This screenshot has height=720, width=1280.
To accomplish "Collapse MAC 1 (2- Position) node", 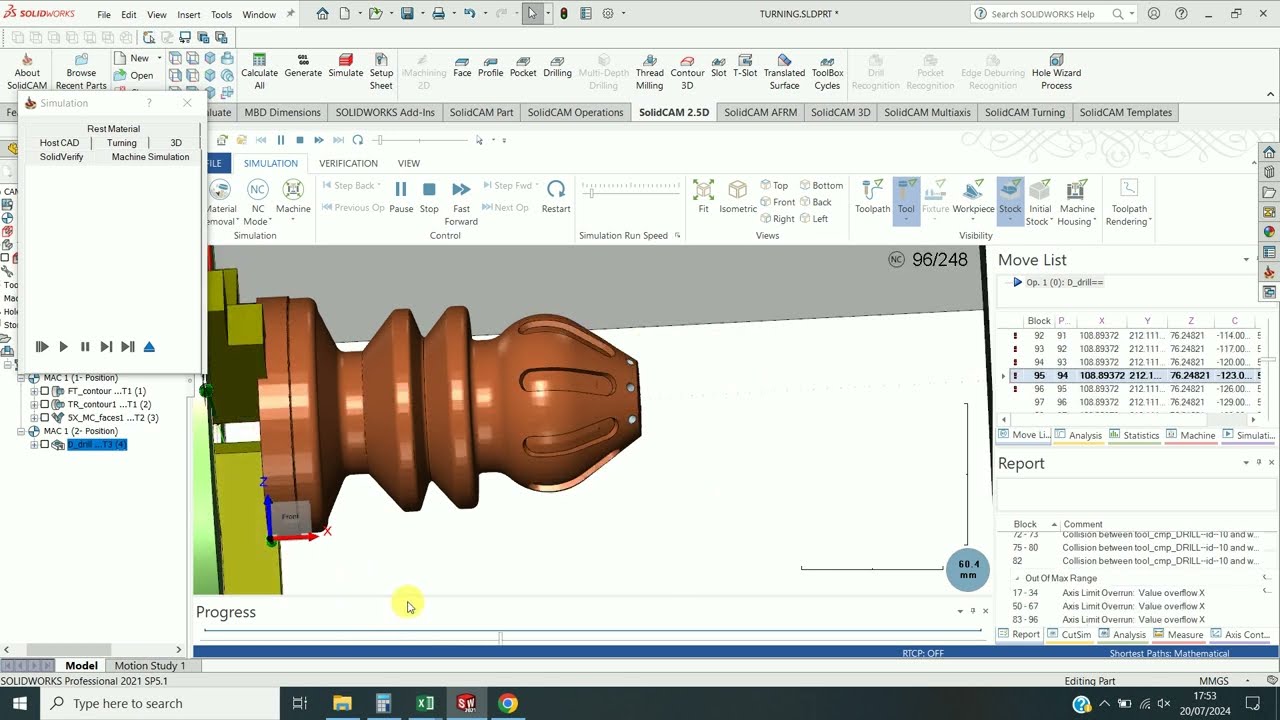I will tap(22, 431).
